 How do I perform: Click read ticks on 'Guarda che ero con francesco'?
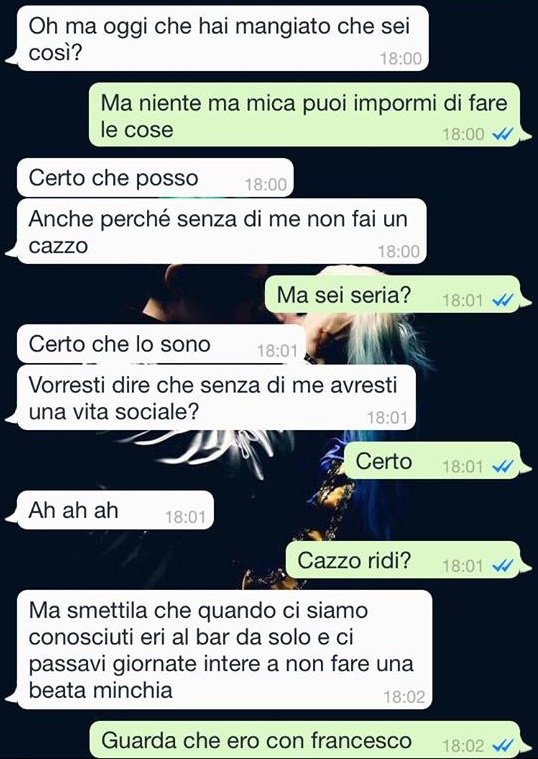point(503,746)
